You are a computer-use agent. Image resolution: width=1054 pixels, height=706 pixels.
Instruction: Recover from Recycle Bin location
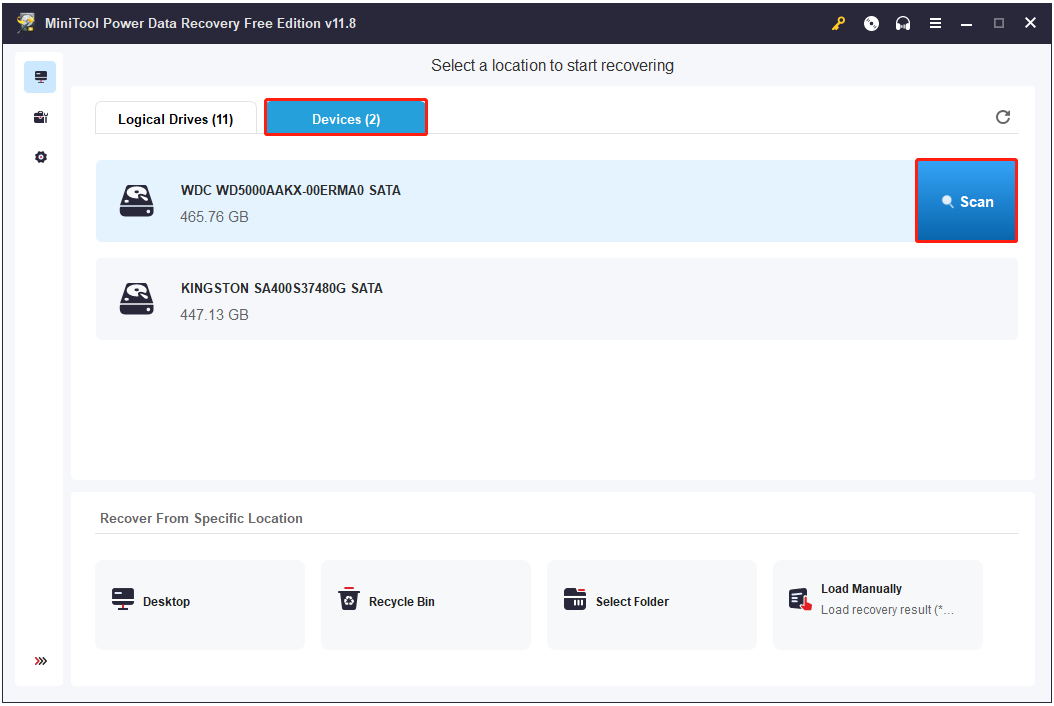click(426, 604)
